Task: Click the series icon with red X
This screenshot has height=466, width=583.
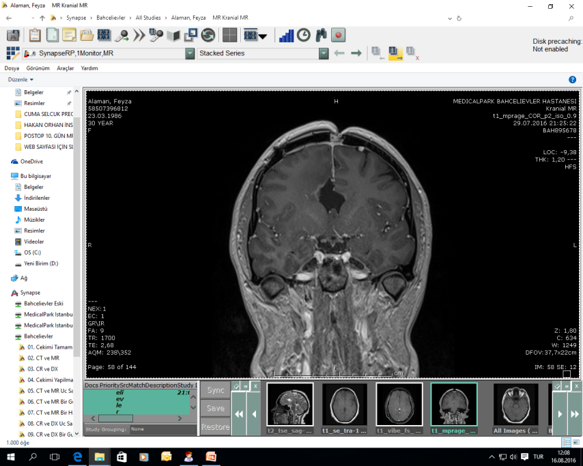Action: pyautogui.click(x=413, y=54)
